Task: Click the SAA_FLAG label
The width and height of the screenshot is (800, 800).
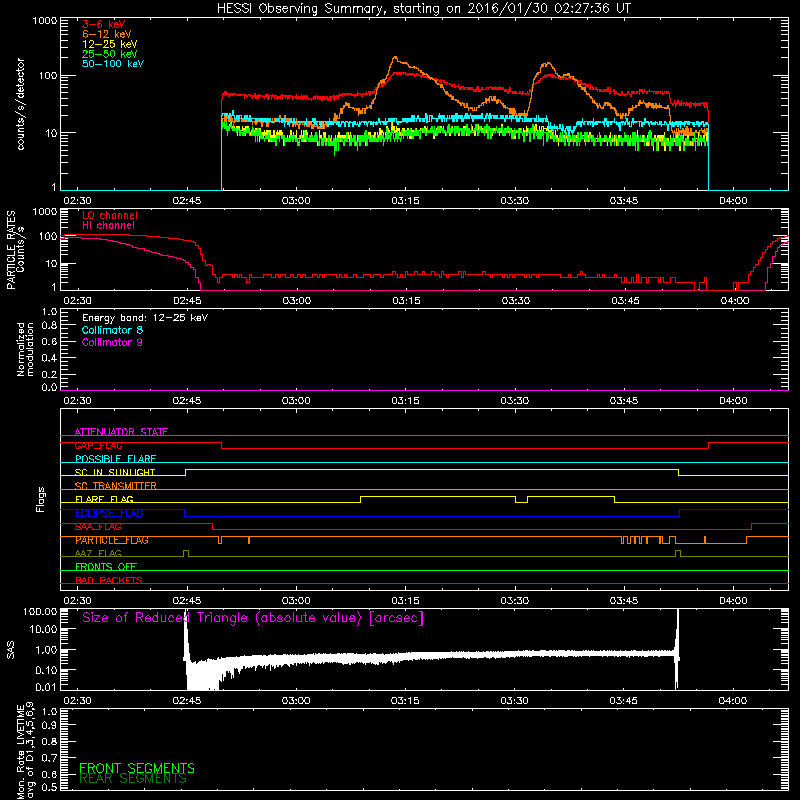Action: click(x=98, y=527)
